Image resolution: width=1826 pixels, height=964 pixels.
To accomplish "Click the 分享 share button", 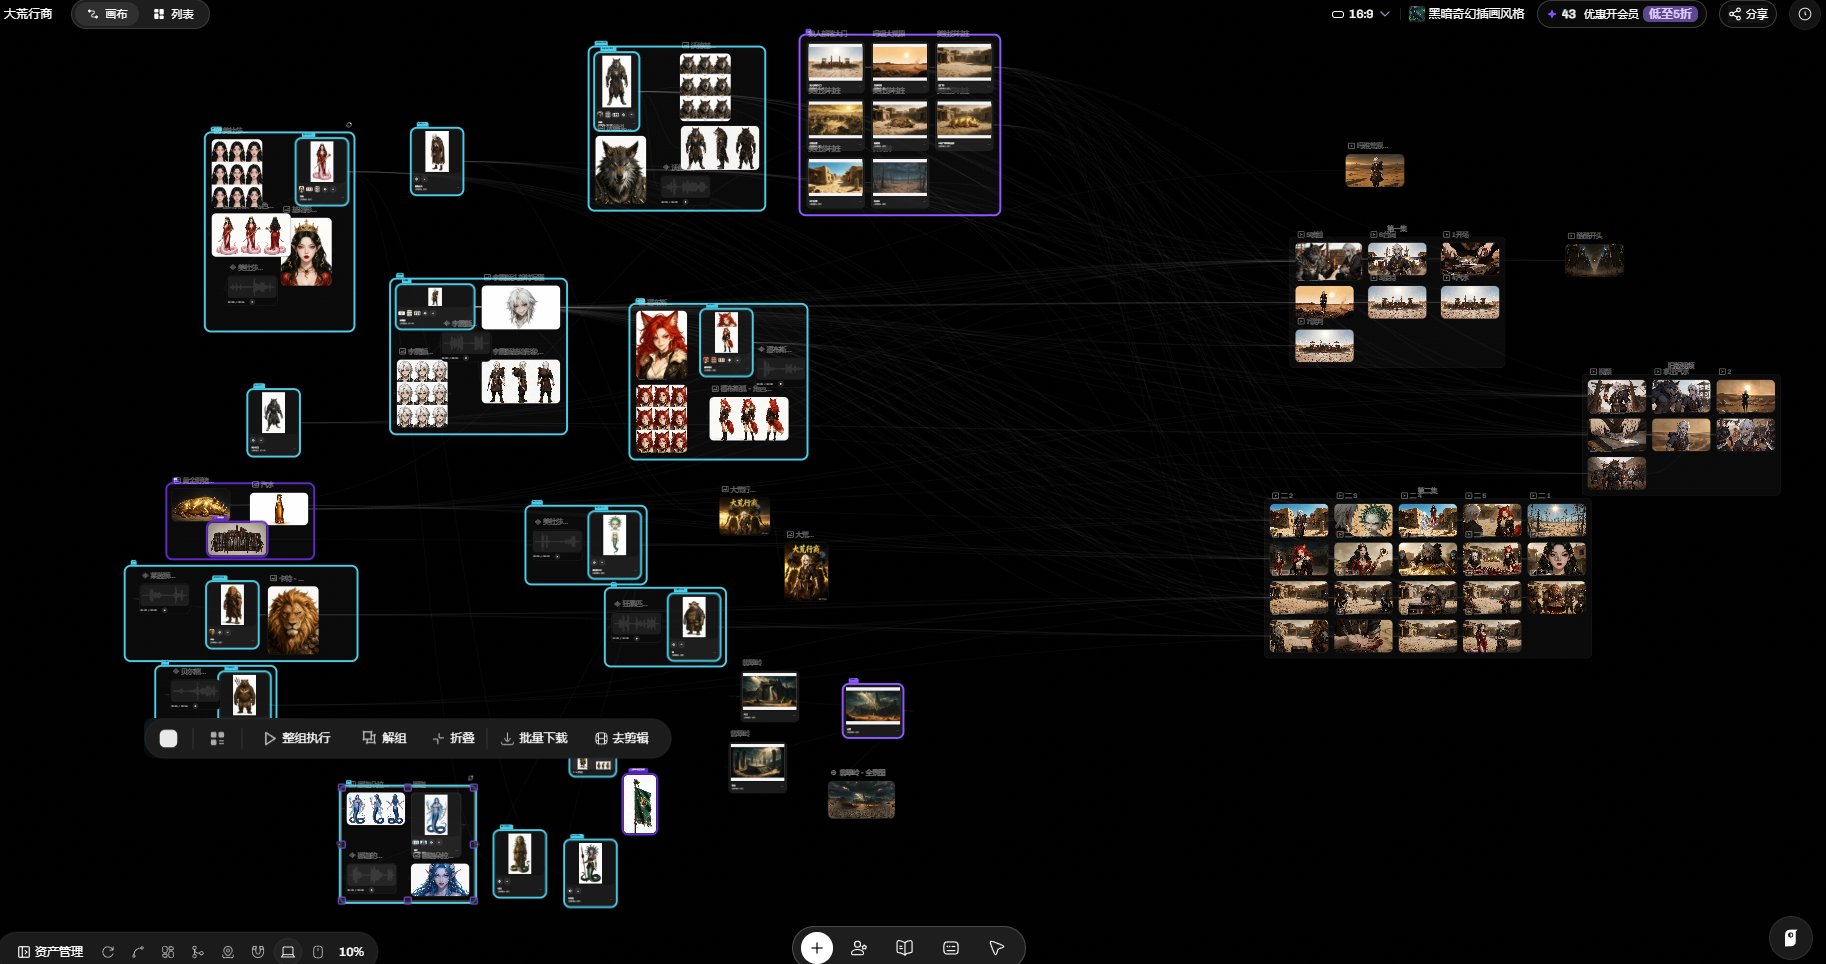I will point(1748,14).
